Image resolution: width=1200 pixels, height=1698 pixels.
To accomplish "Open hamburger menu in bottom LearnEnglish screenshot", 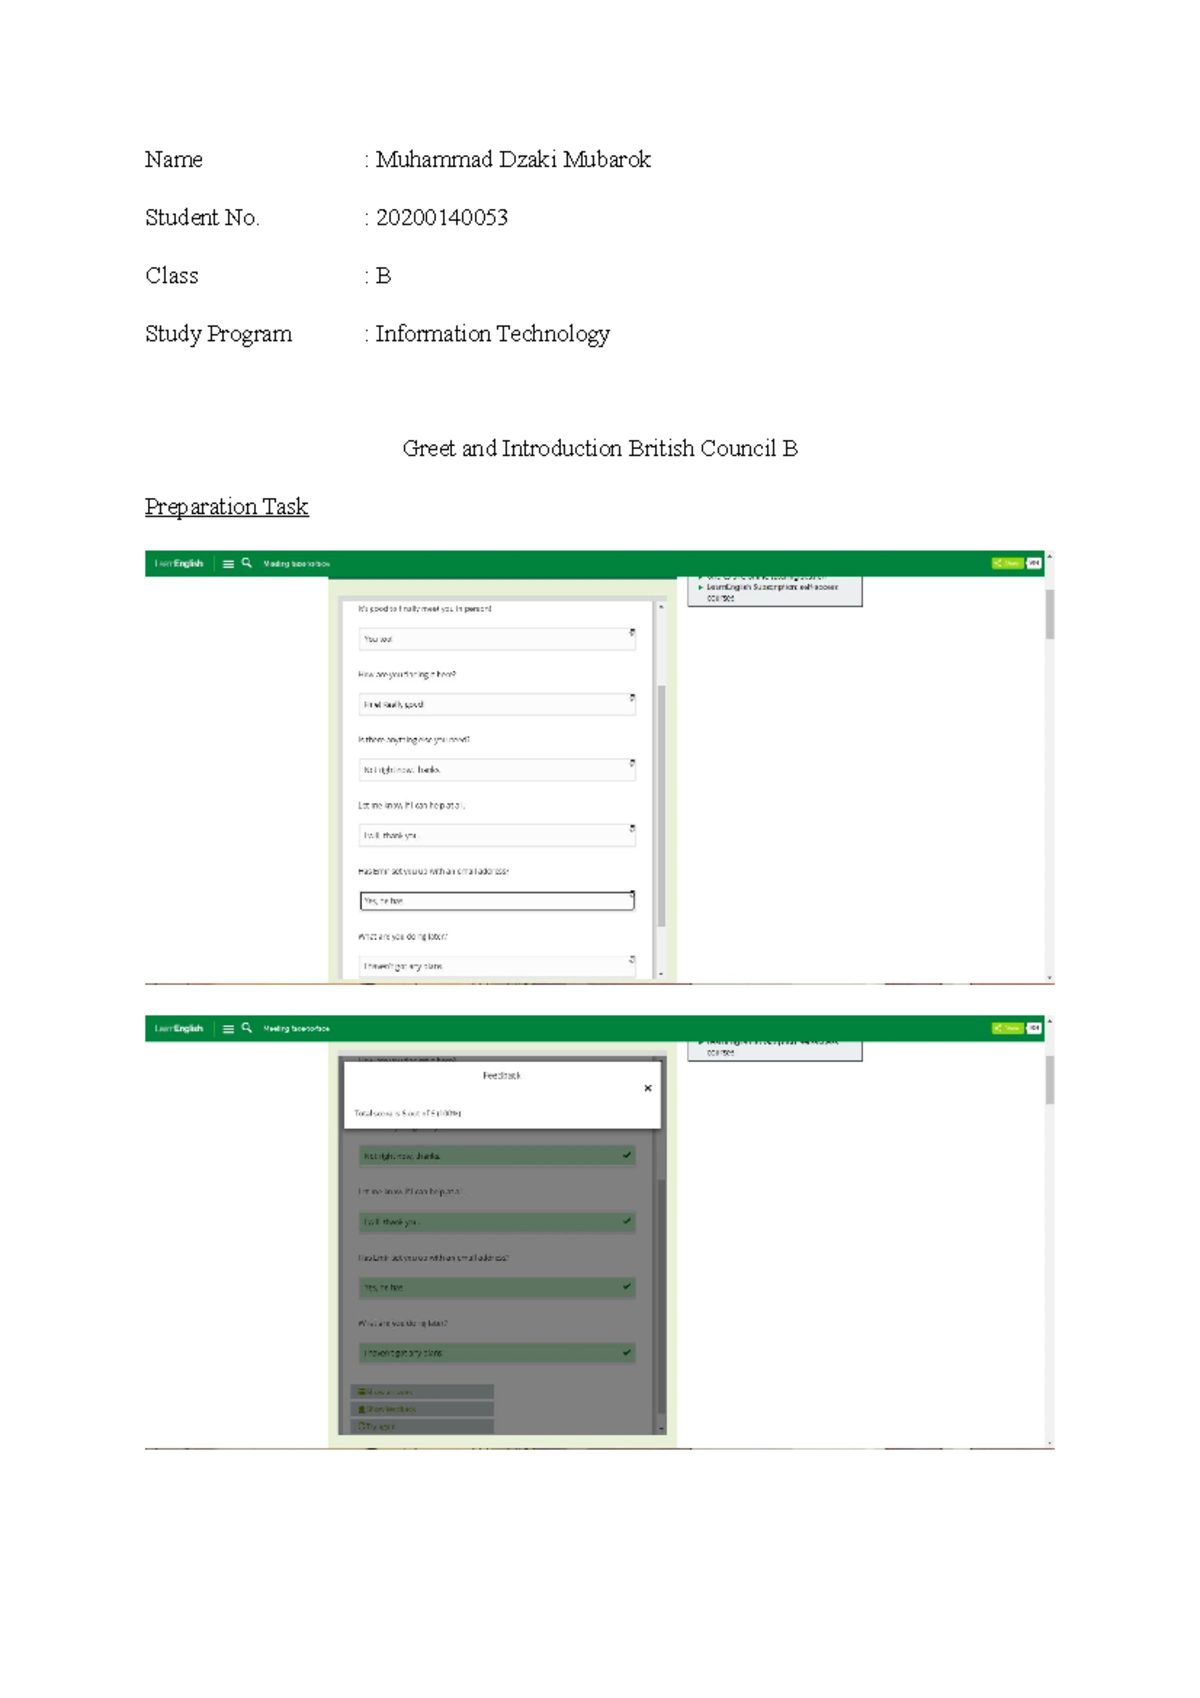I will [228, 1029].
